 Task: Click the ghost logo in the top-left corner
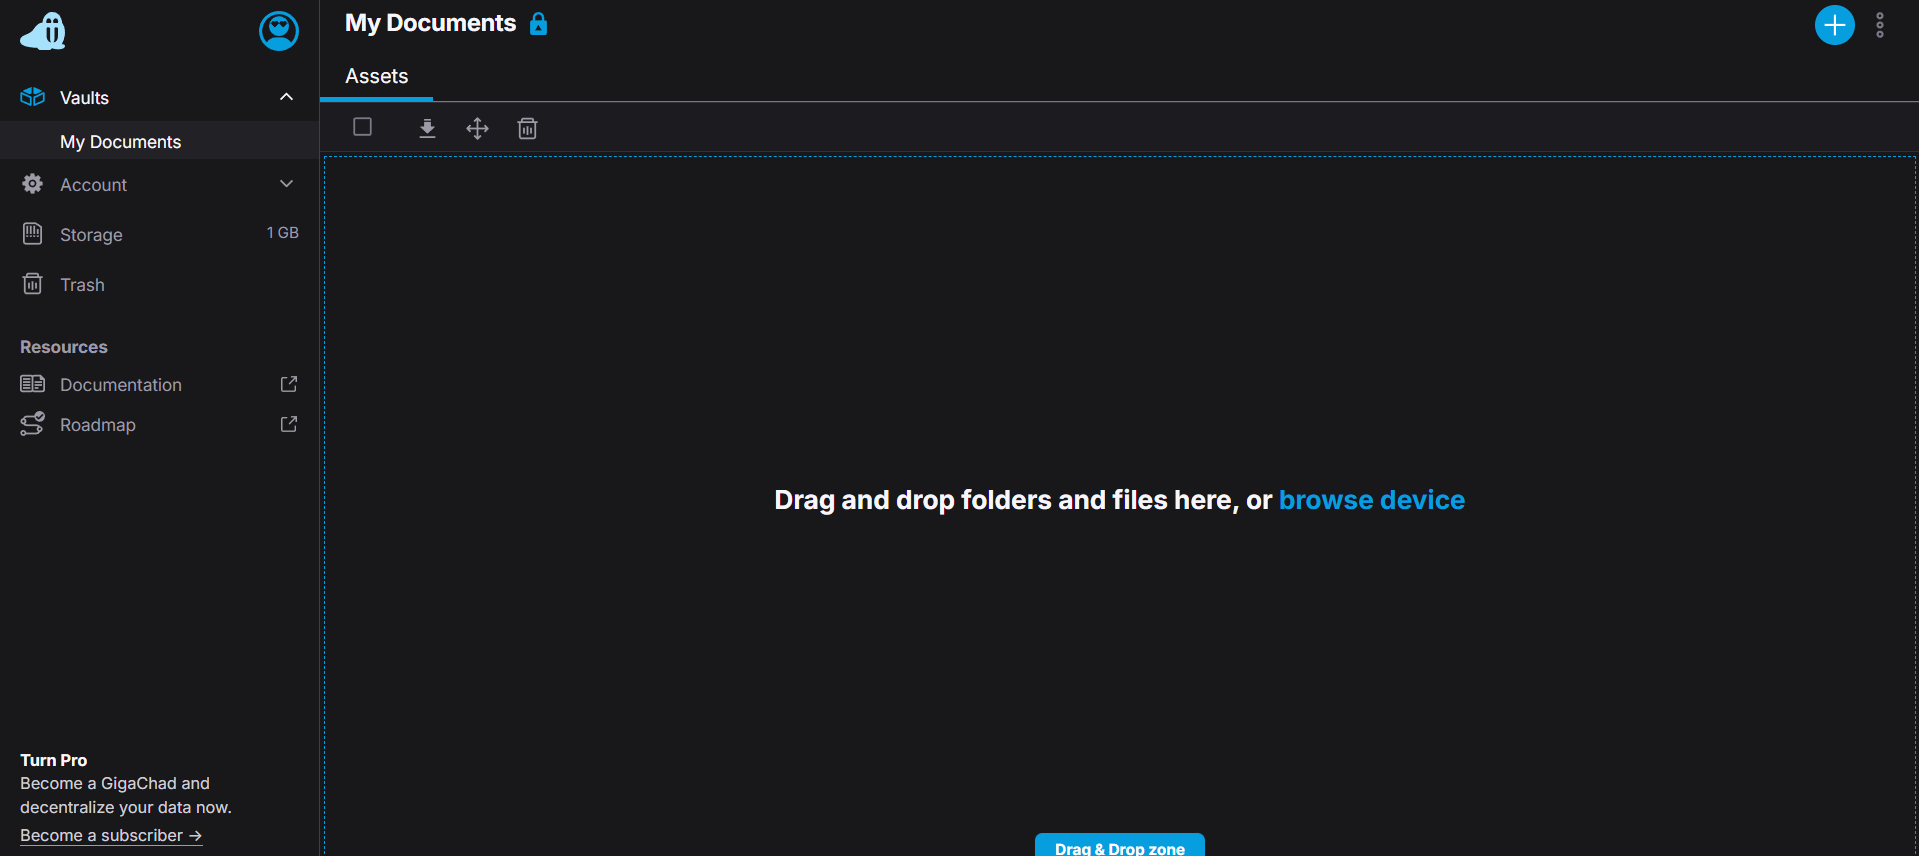pos(43,31)
